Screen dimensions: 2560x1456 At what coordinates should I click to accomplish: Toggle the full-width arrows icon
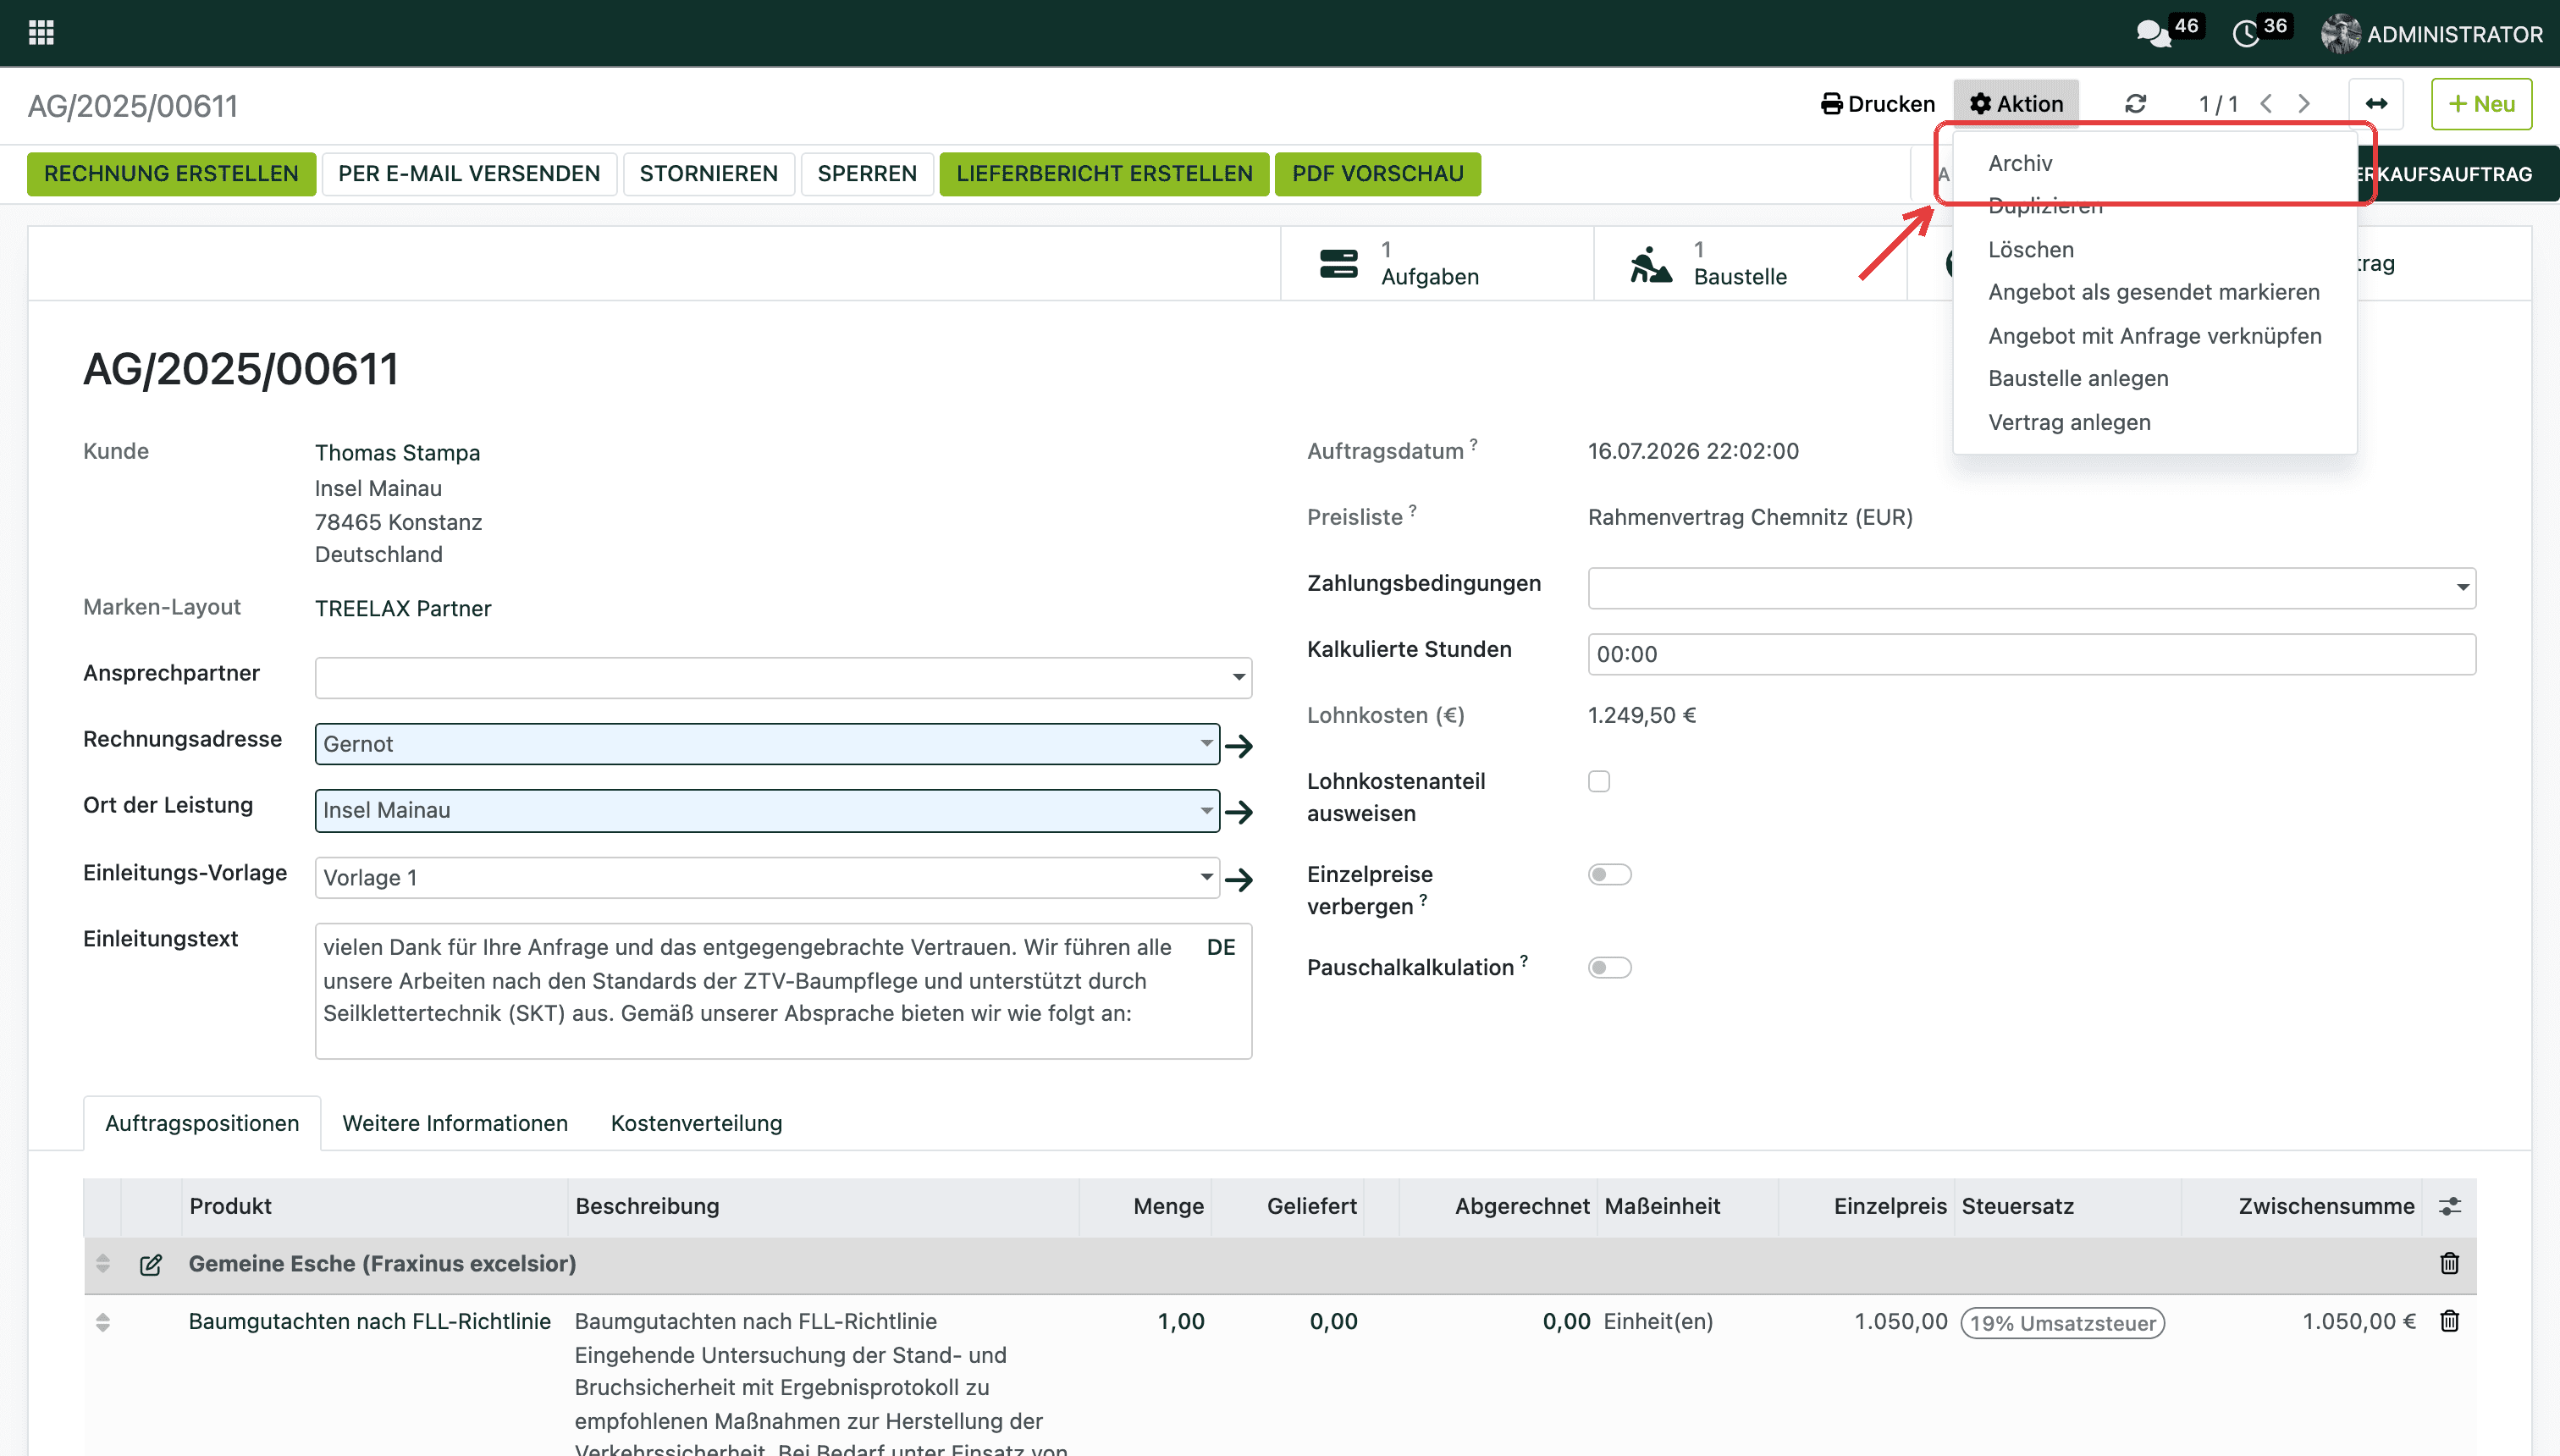coord(2376,104)
